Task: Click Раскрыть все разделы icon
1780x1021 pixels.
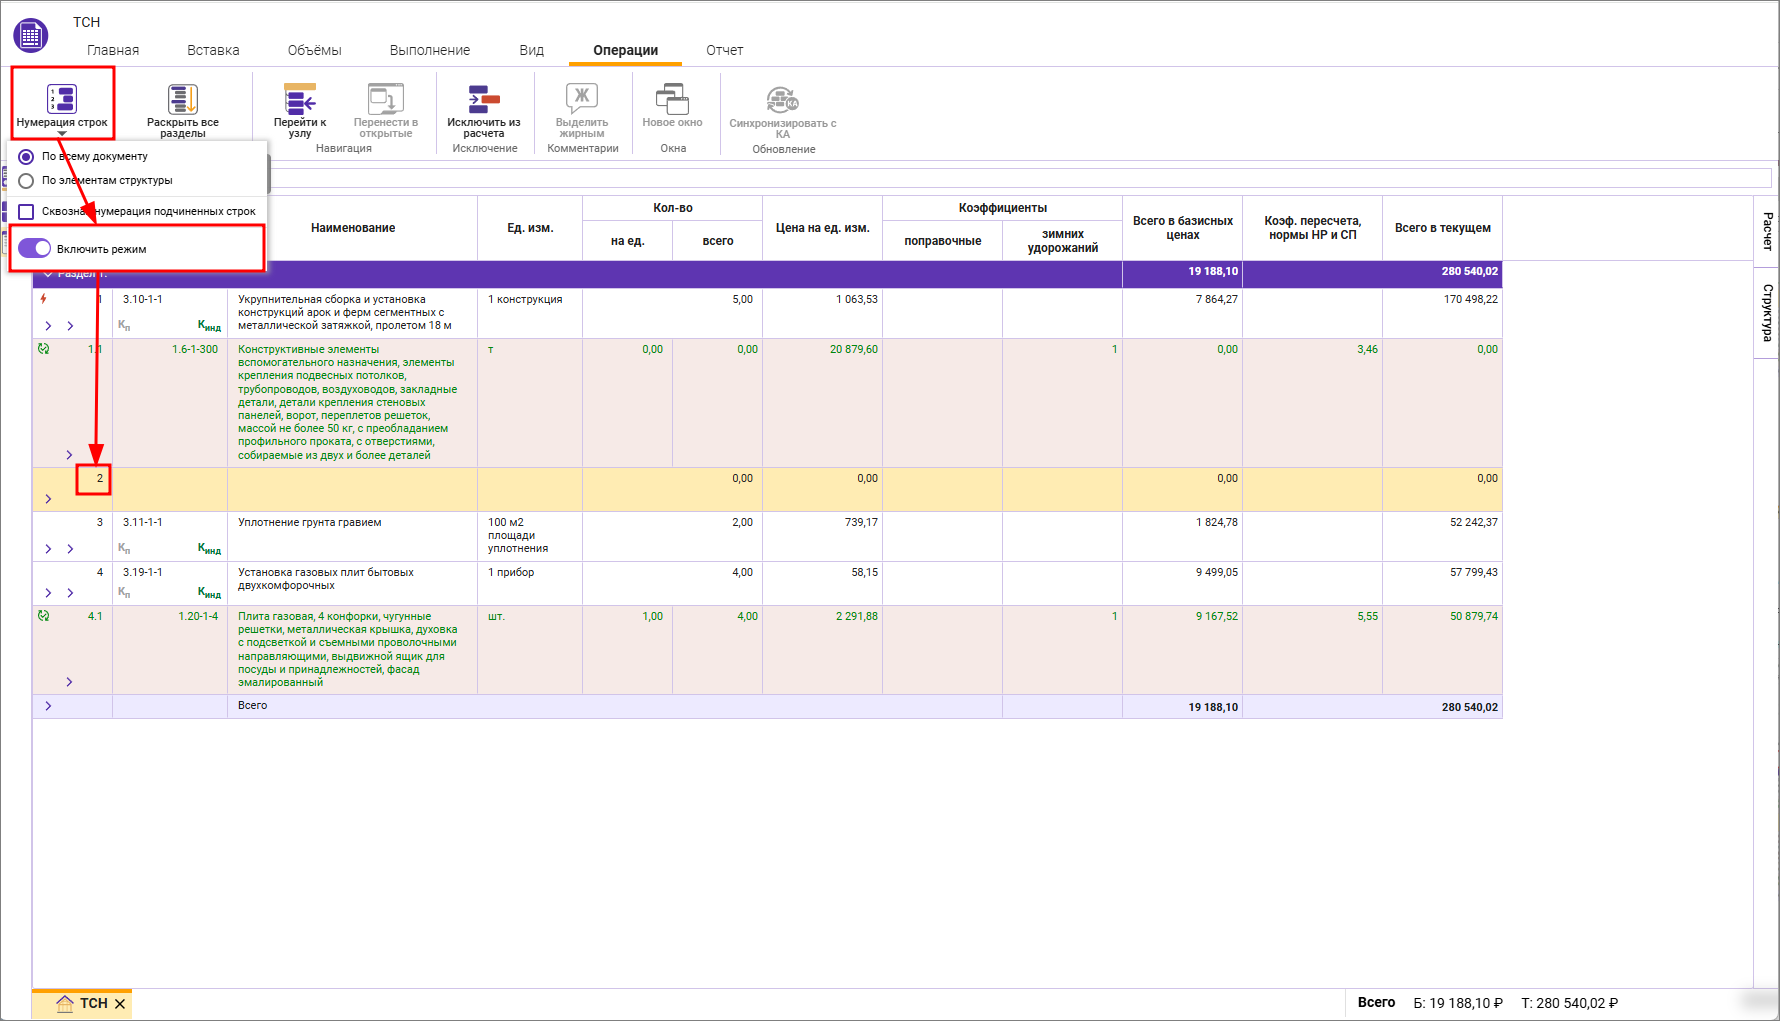Action: click(182, 99)
